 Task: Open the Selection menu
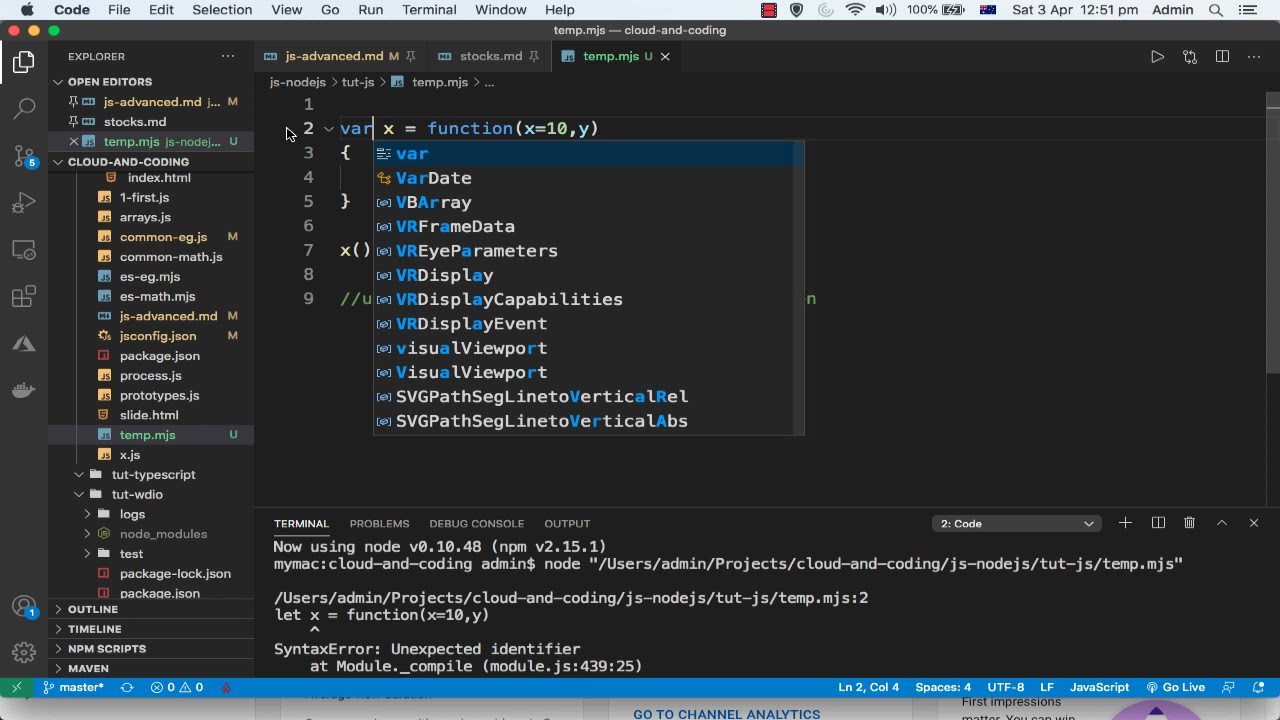coord(222,10)
